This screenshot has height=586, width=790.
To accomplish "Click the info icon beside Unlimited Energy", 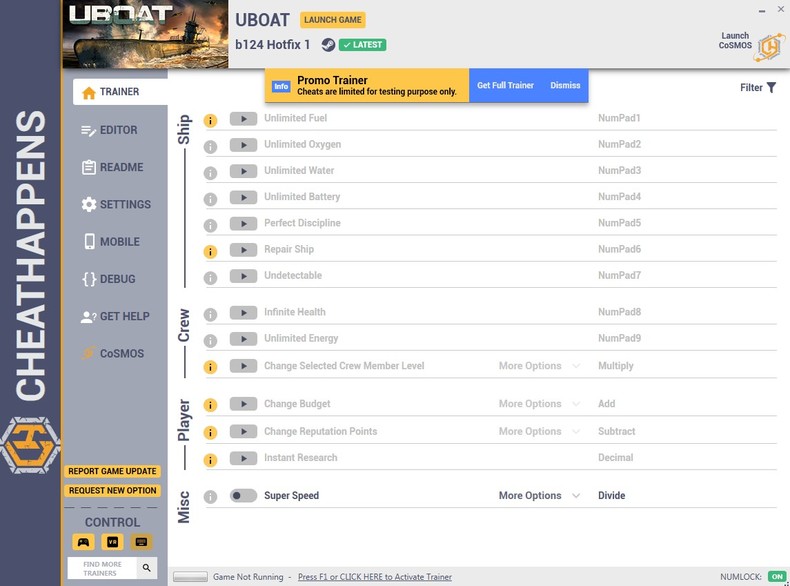I will (x=210, y=341).
